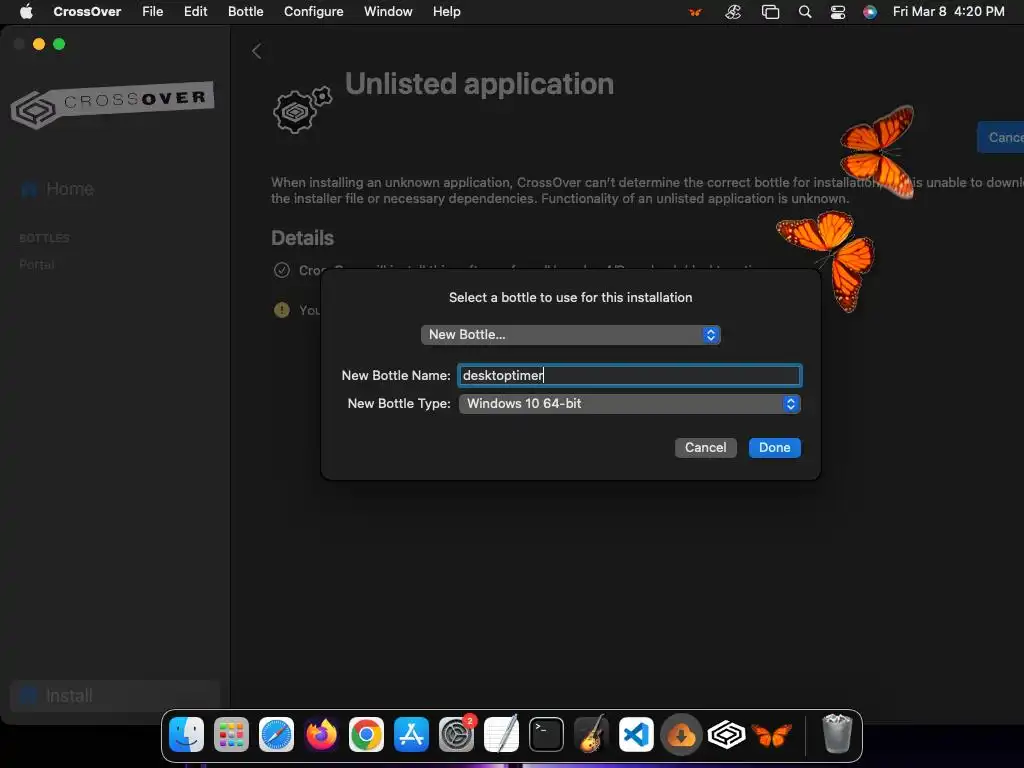Click the menu bar icon left of stacked windows
Image resolution: width=1024 pixels, height=768 pixels.
pos(733,12)
